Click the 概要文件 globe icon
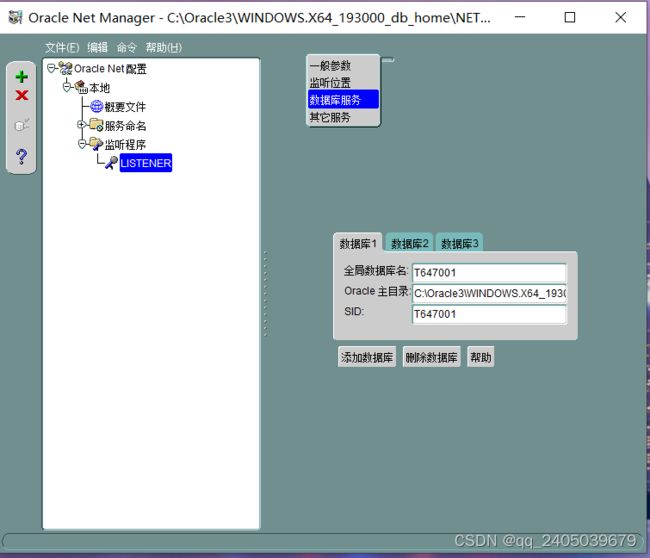Viewport: 650px width, 558px height. 96,107
